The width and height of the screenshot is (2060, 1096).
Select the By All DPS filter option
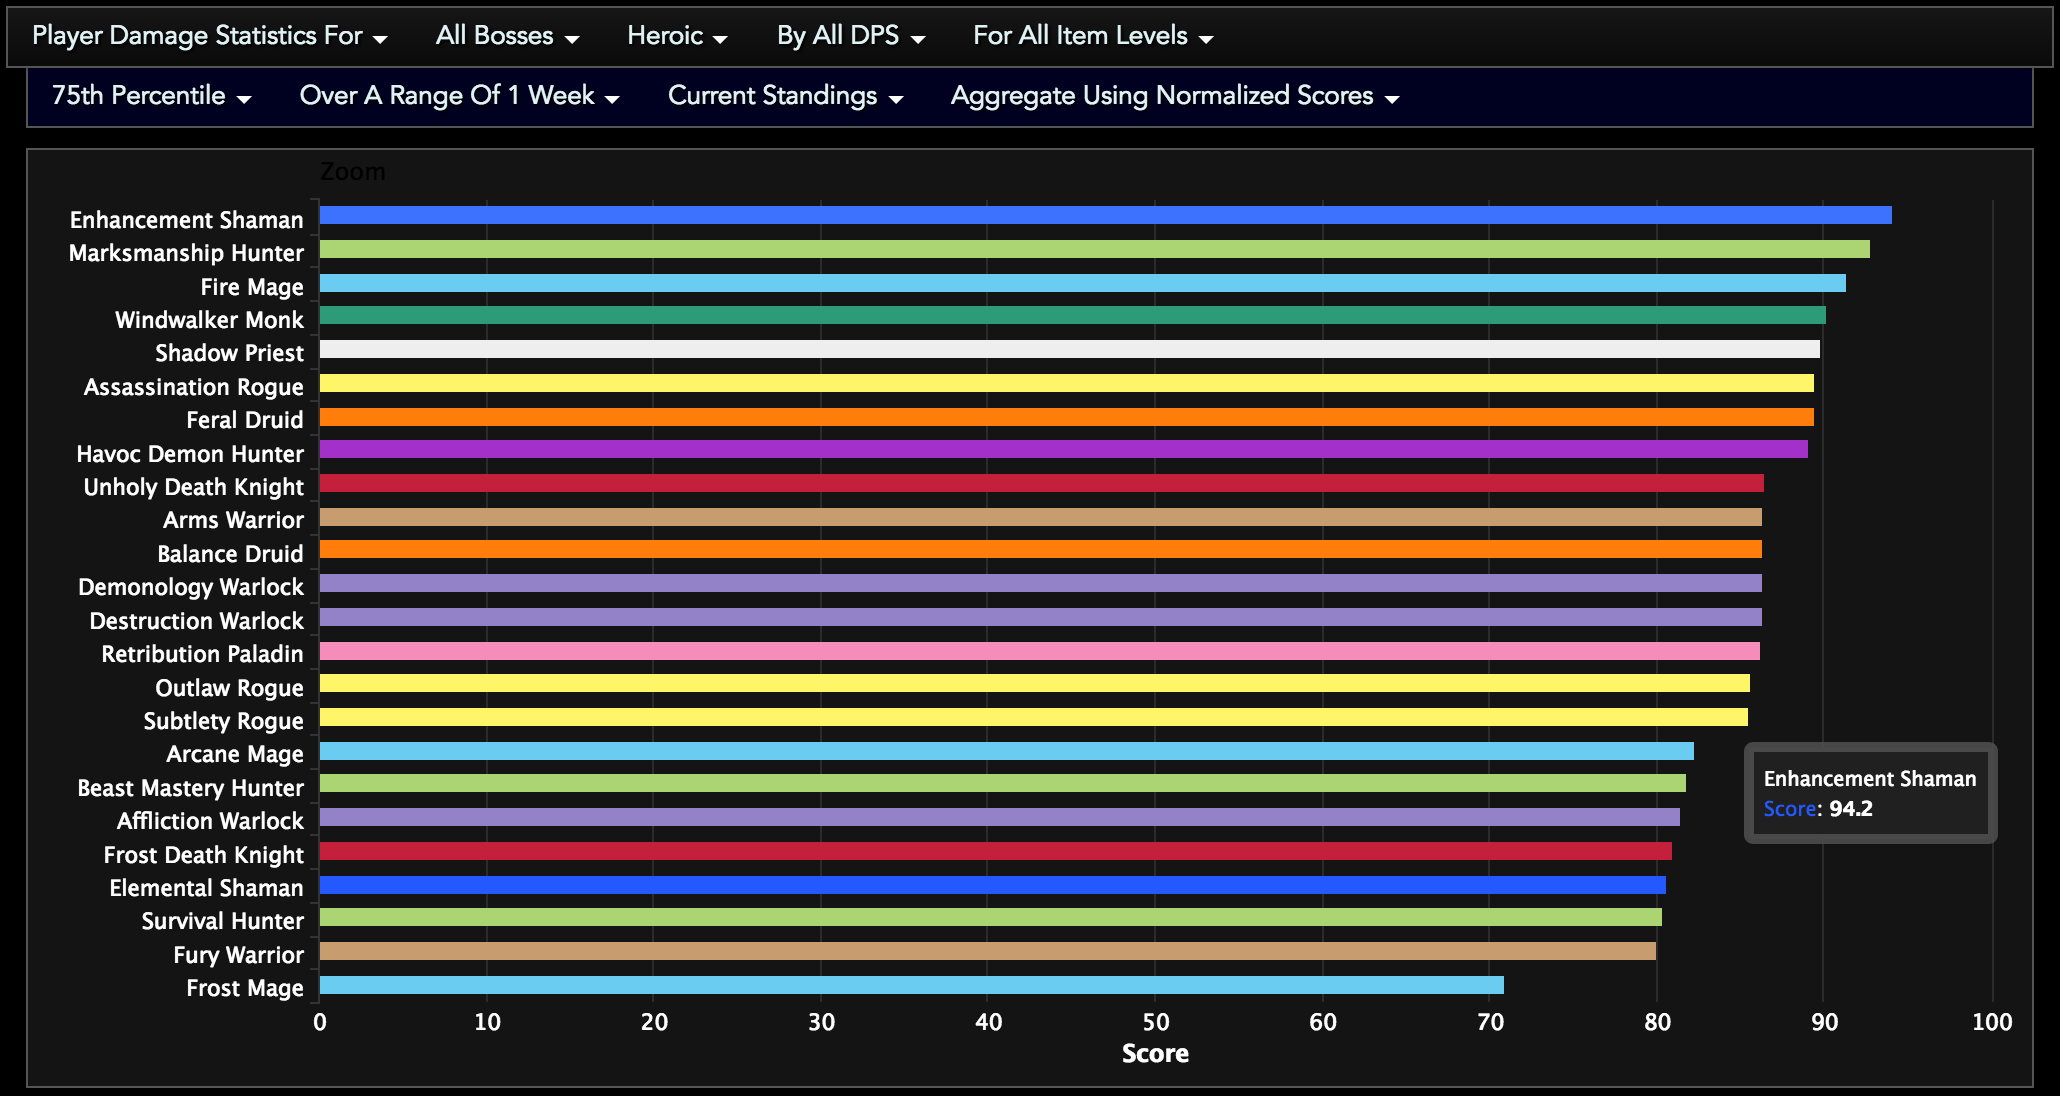tap(838, 37)
